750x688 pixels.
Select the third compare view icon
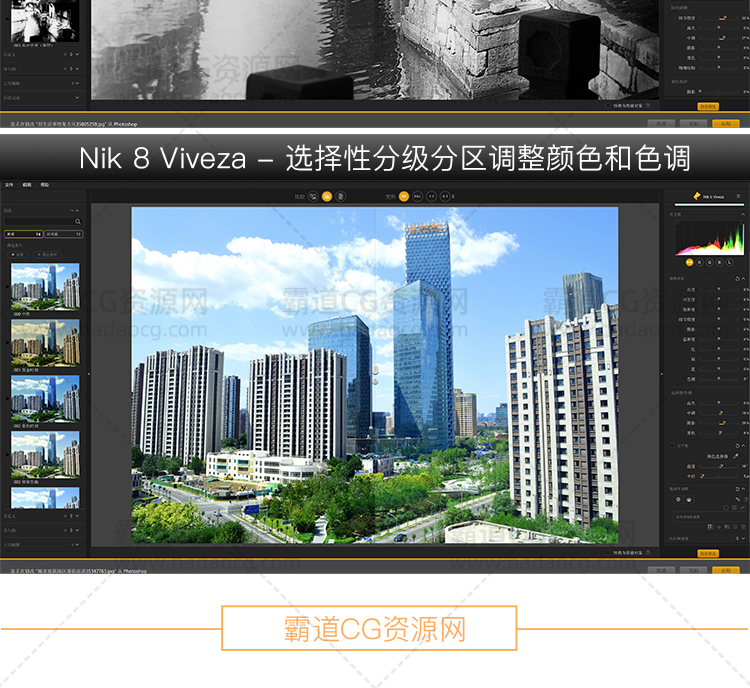click(341, 196)
